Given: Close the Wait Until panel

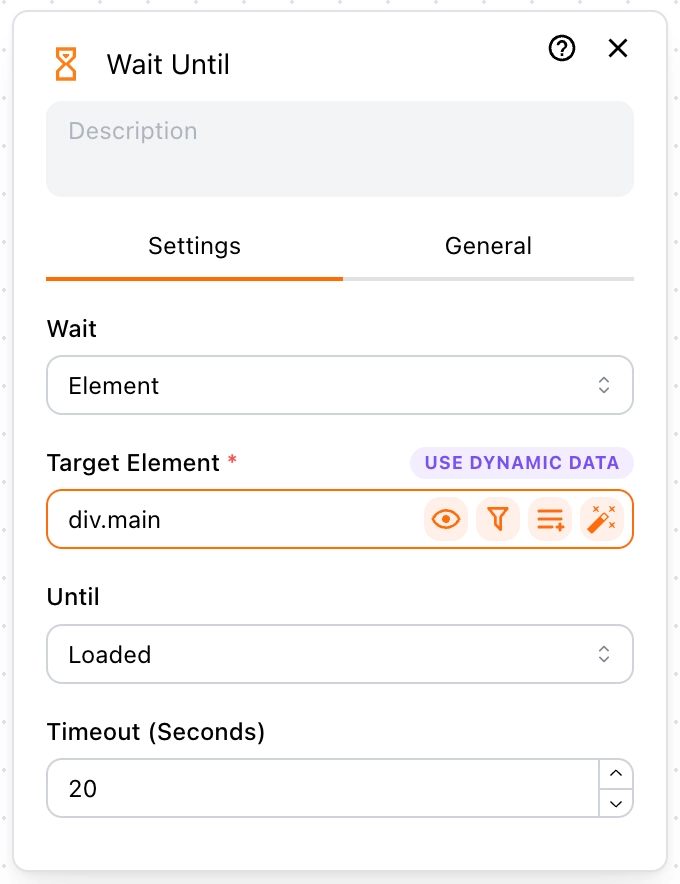Looking at the screenshot, I should click(618, 48).
